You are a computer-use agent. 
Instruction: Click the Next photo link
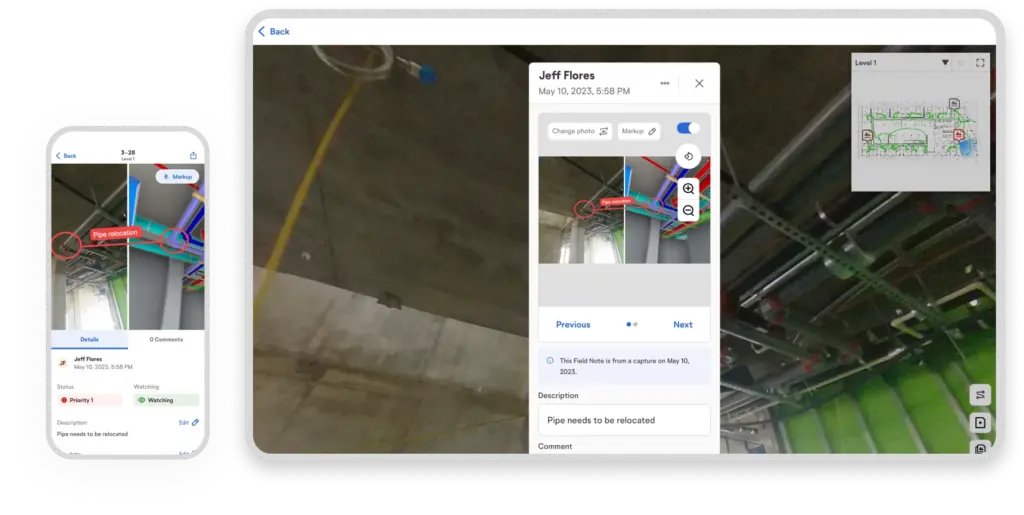point(683,324)
